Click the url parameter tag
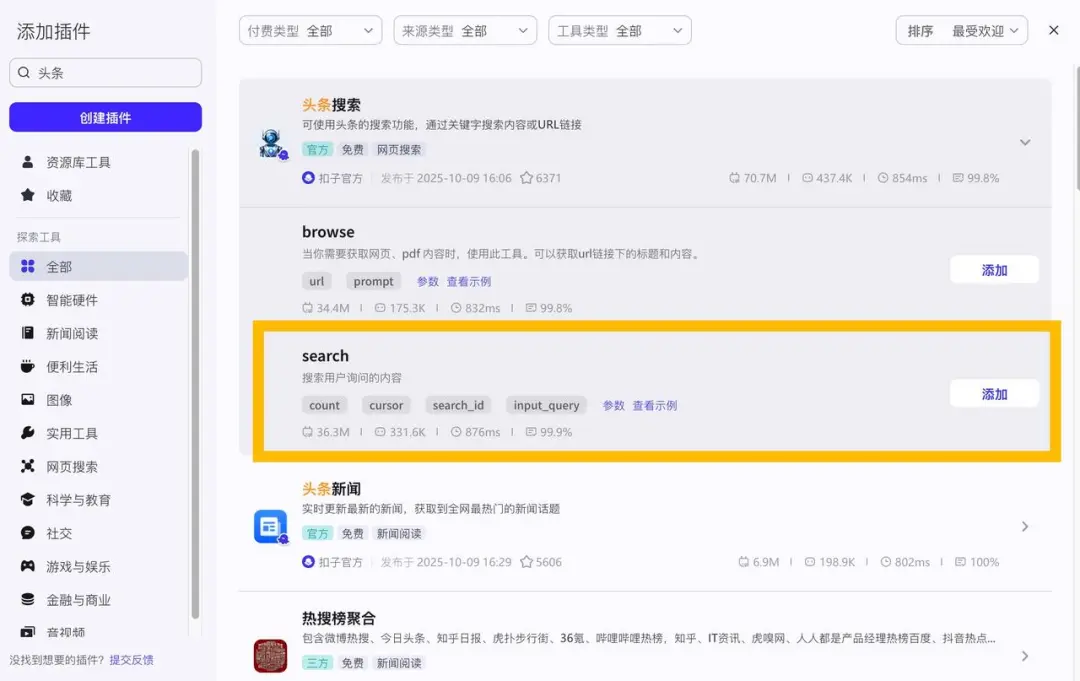 tap(317, 281)
